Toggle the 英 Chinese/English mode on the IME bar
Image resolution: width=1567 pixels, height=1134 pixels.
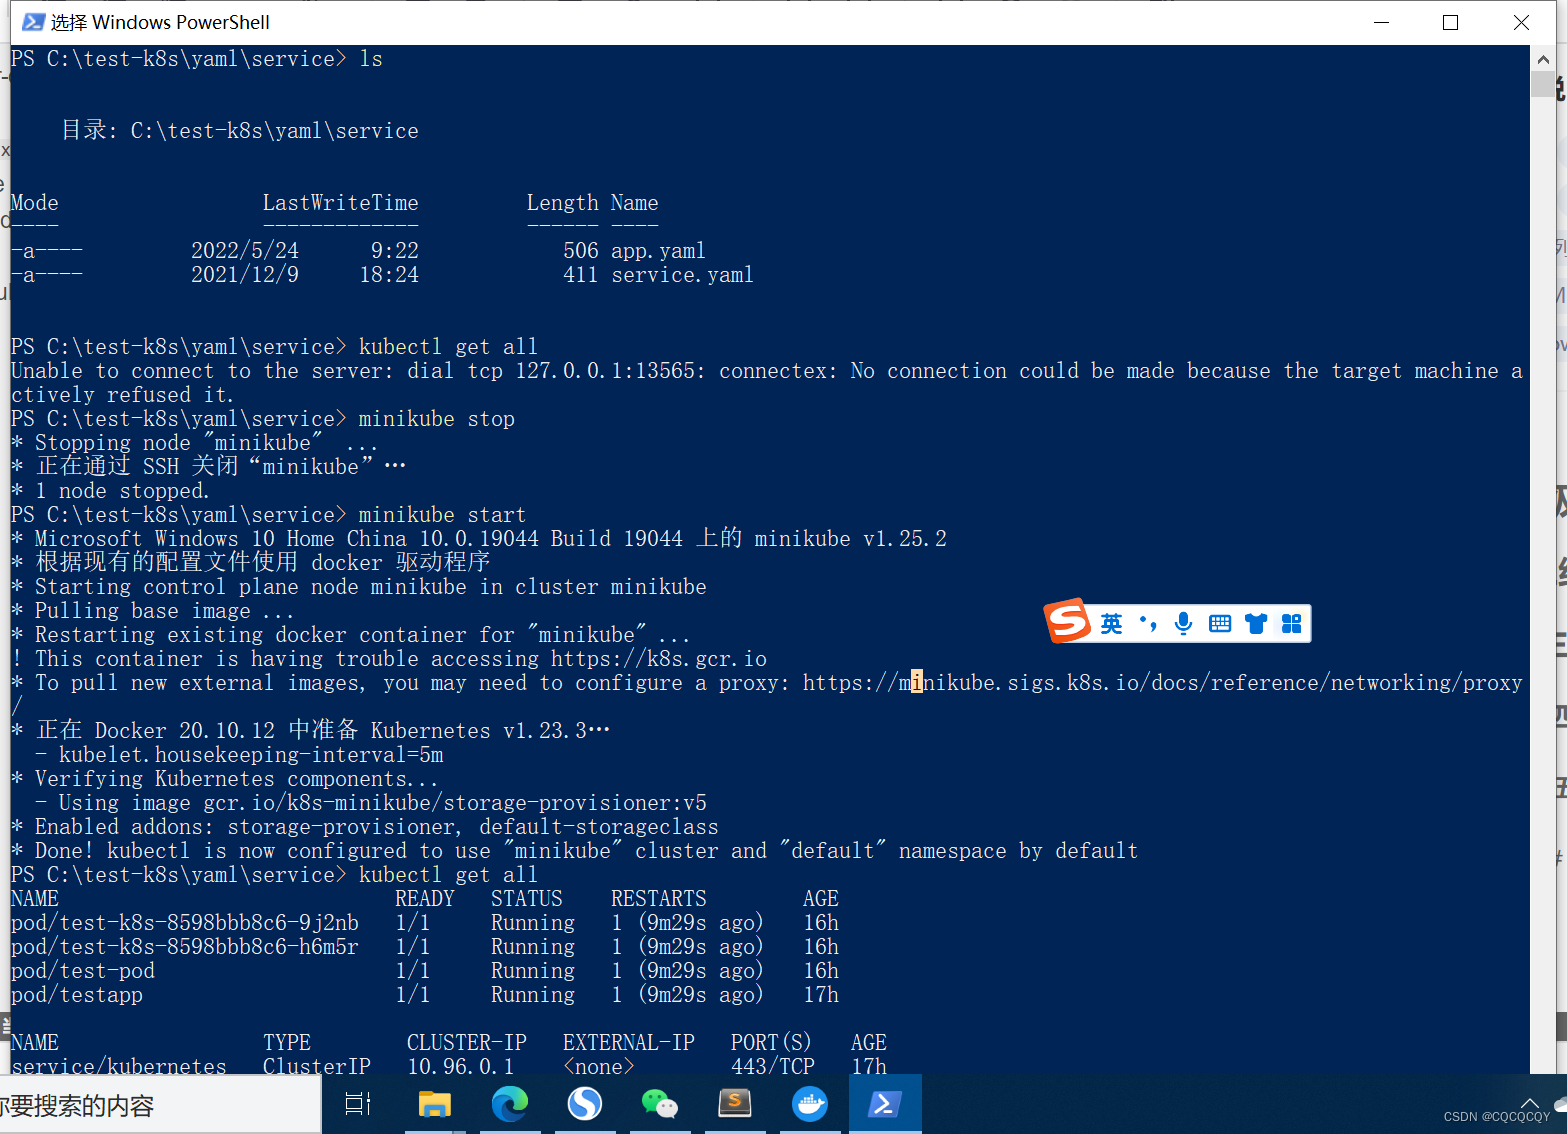point(1111,624)
